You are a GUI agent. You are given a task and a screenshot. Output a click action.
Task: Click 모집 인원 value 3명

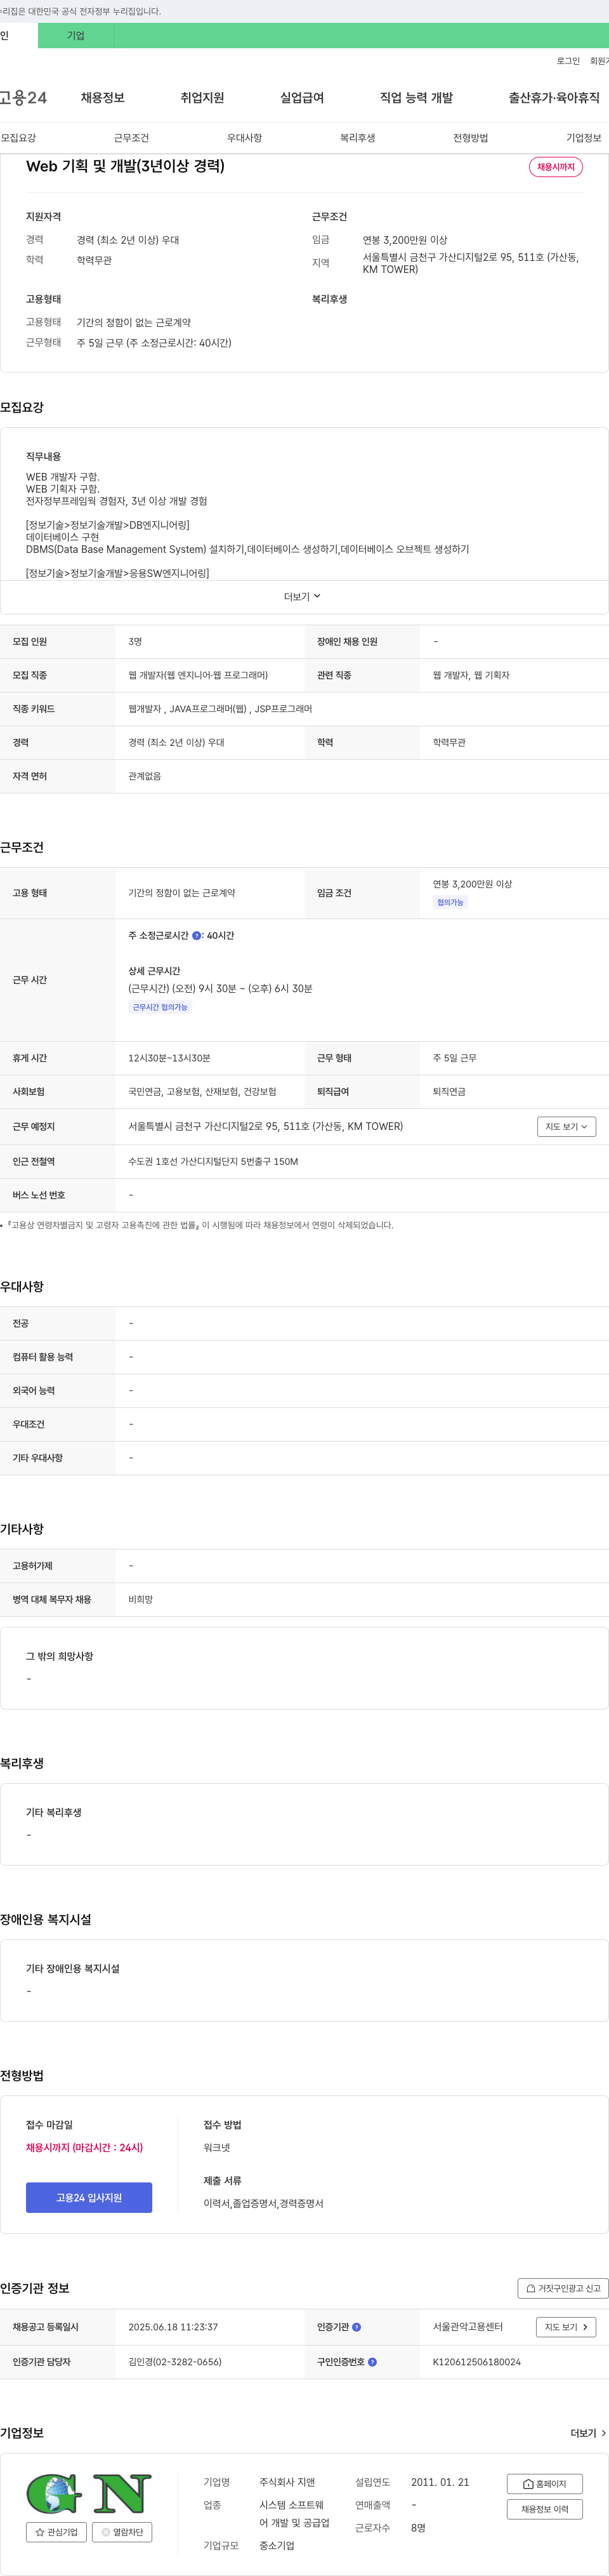135,642
